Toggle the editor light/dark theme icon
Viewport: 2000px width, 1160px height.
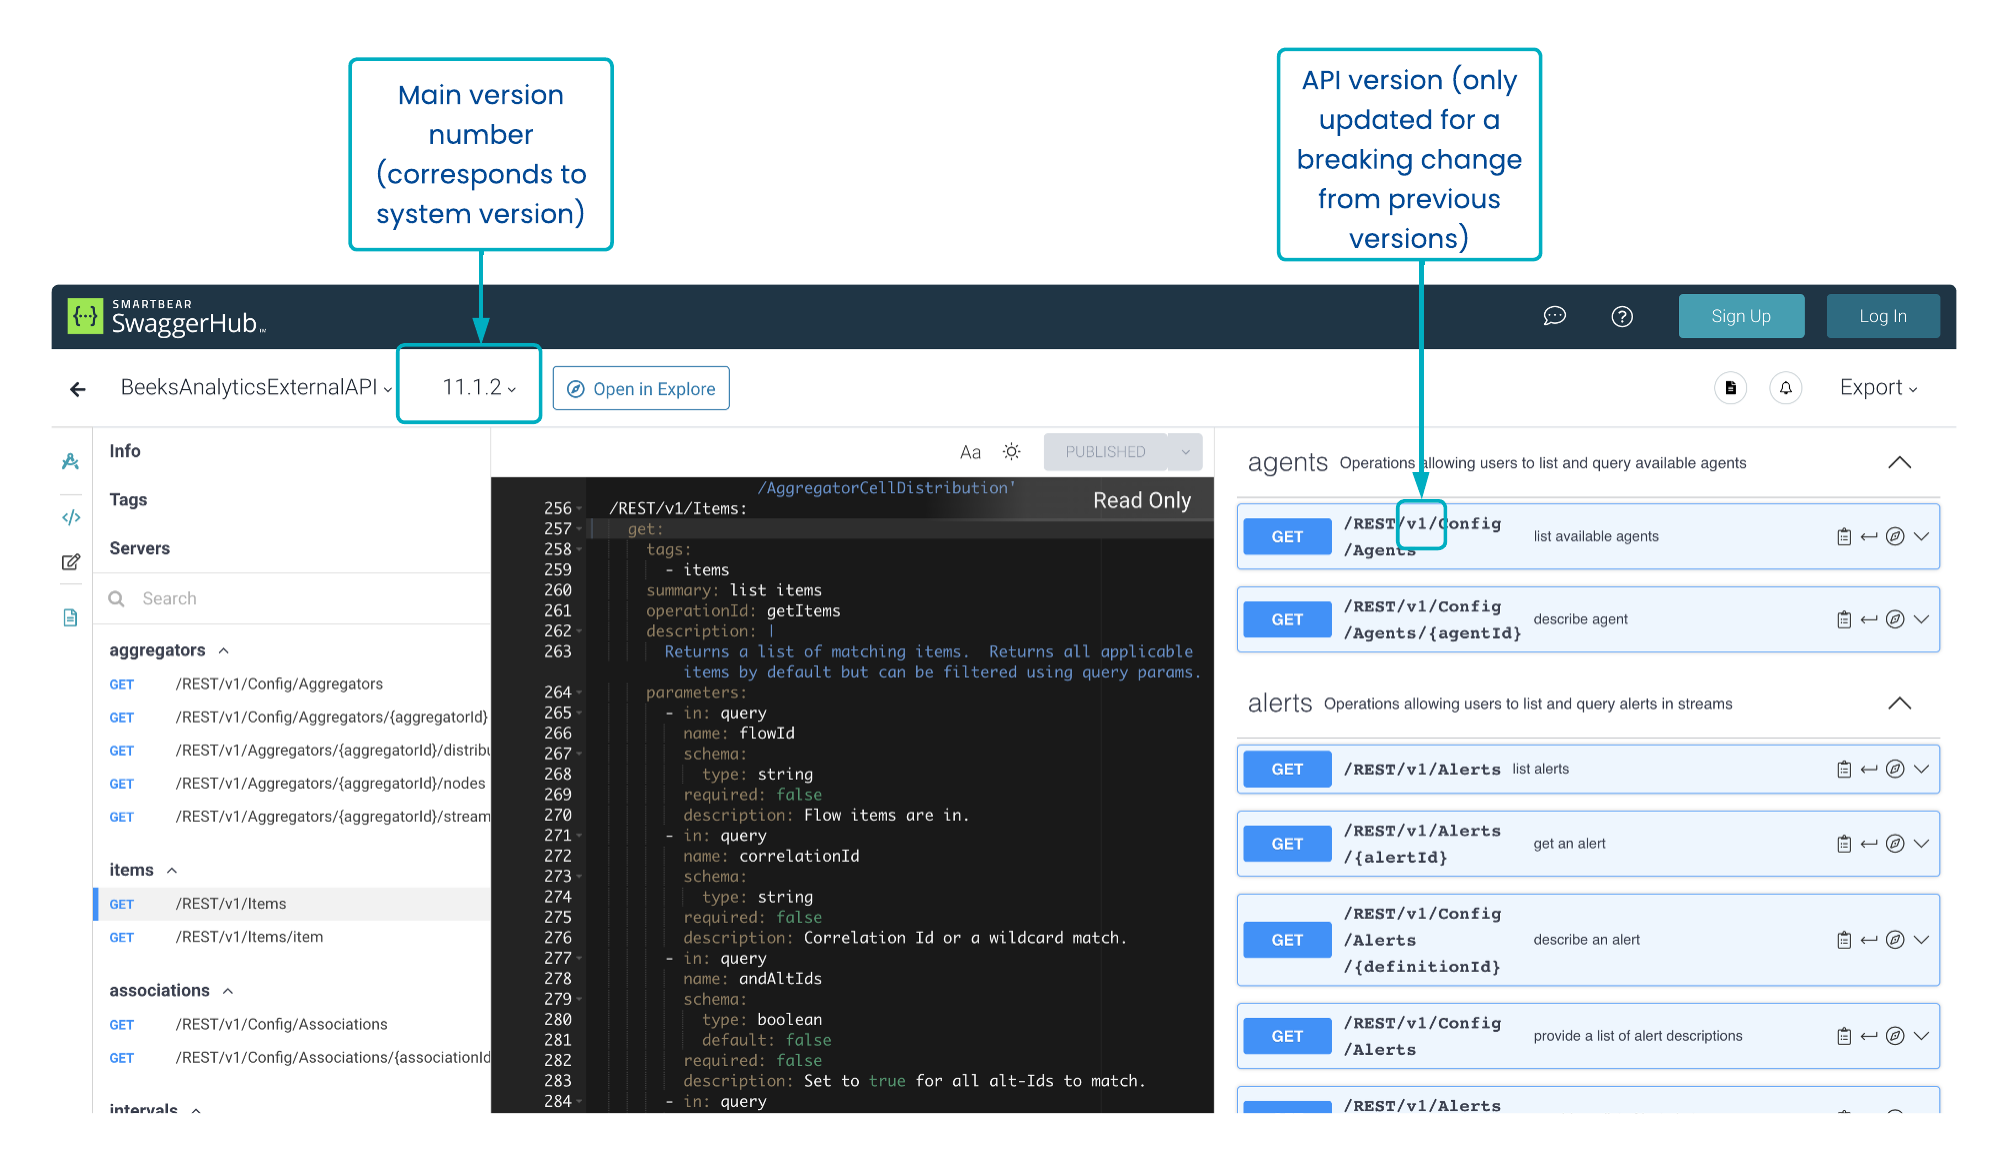coord(1012,452)
